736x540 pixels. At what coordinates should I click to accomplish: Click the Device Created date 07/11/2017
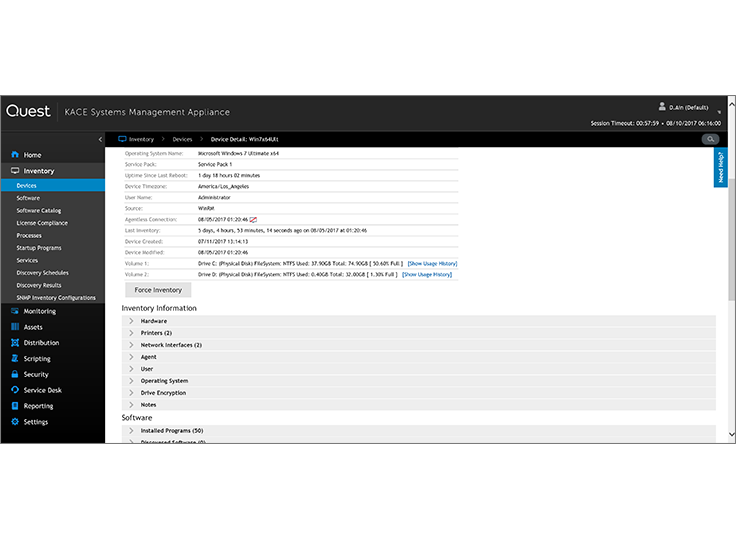[223, 241]
